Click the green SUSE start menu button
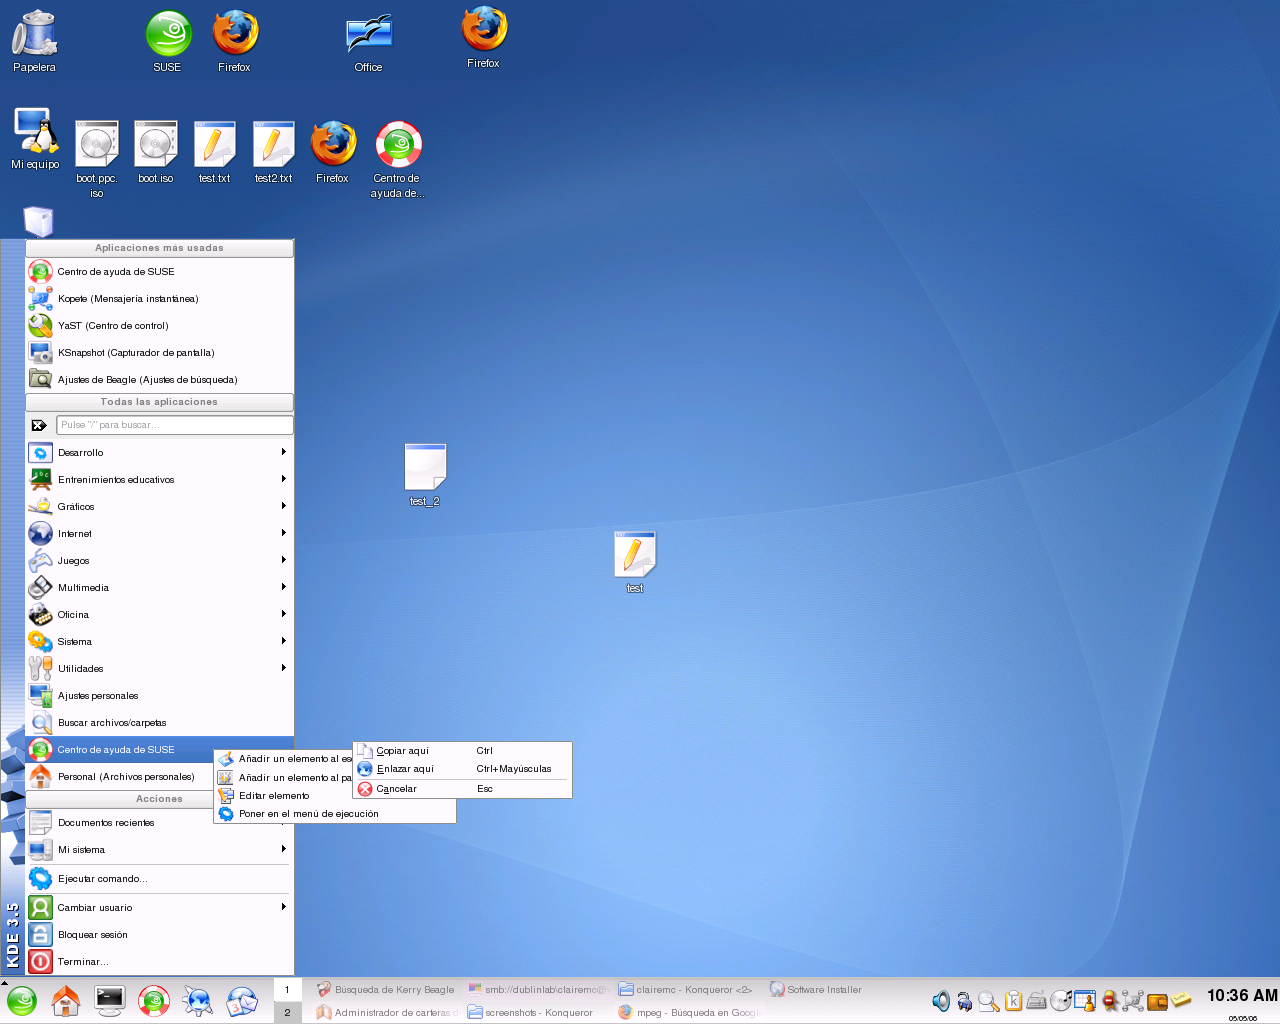Viewport: 1280px width, 1024px height. (22, 1000)
